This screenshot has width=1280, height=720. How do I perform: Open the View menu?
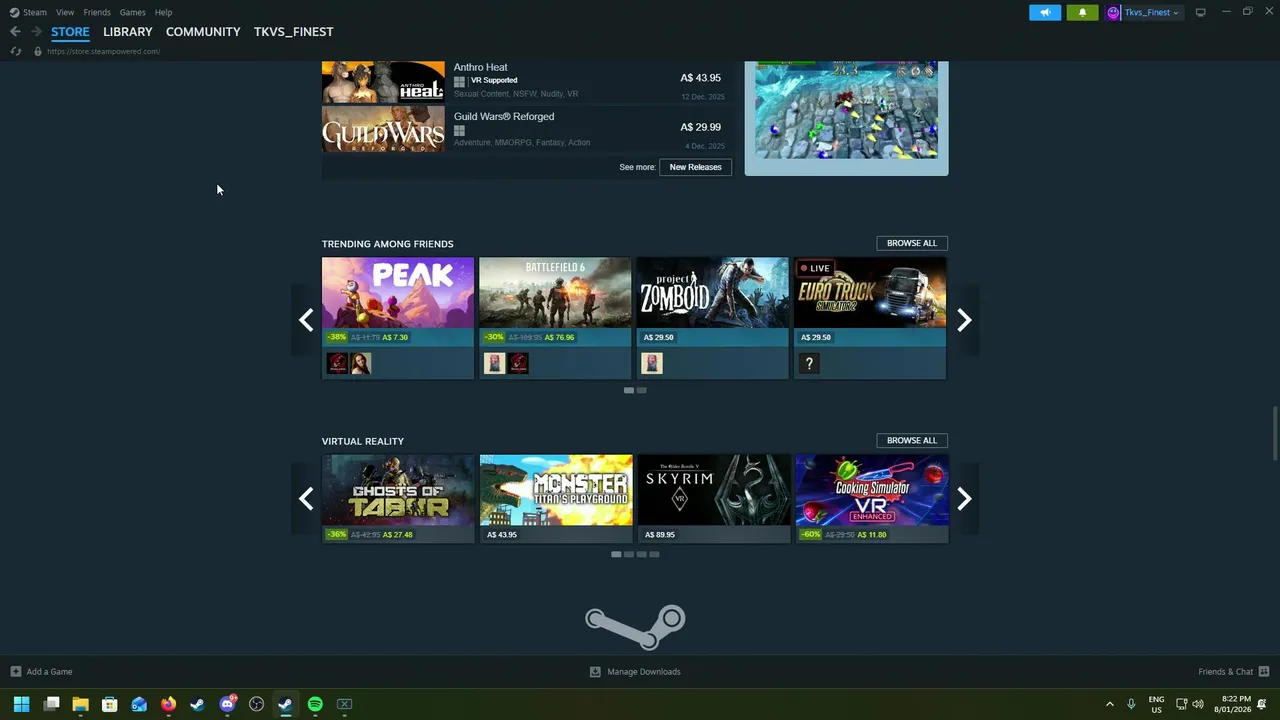tap(65, 12)
